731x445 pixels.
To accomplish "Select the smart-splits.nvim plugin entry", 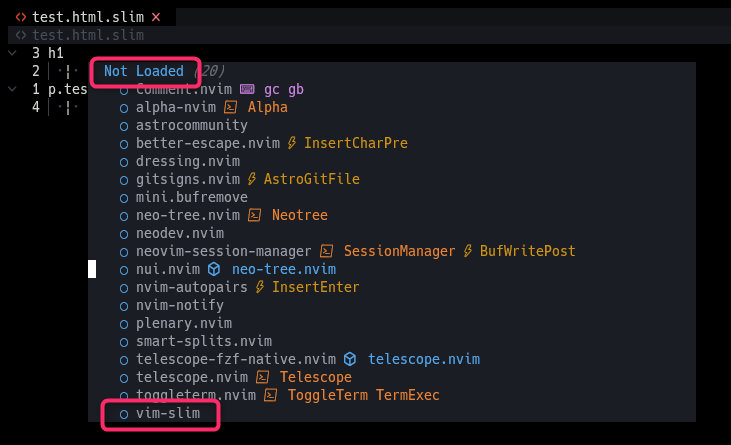I will [x=204, y=341].
